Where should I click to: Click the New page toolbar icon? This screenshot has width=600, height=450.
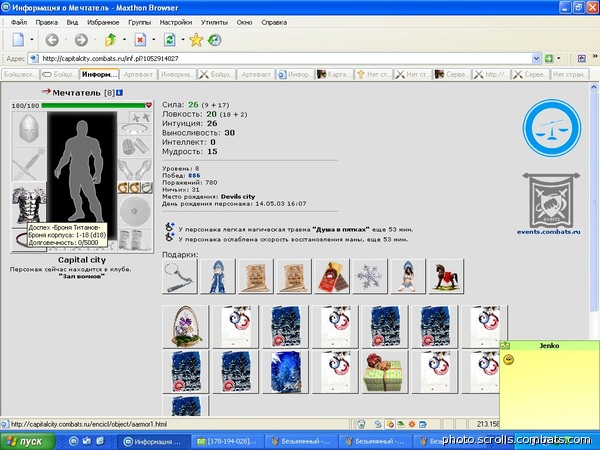18,39
